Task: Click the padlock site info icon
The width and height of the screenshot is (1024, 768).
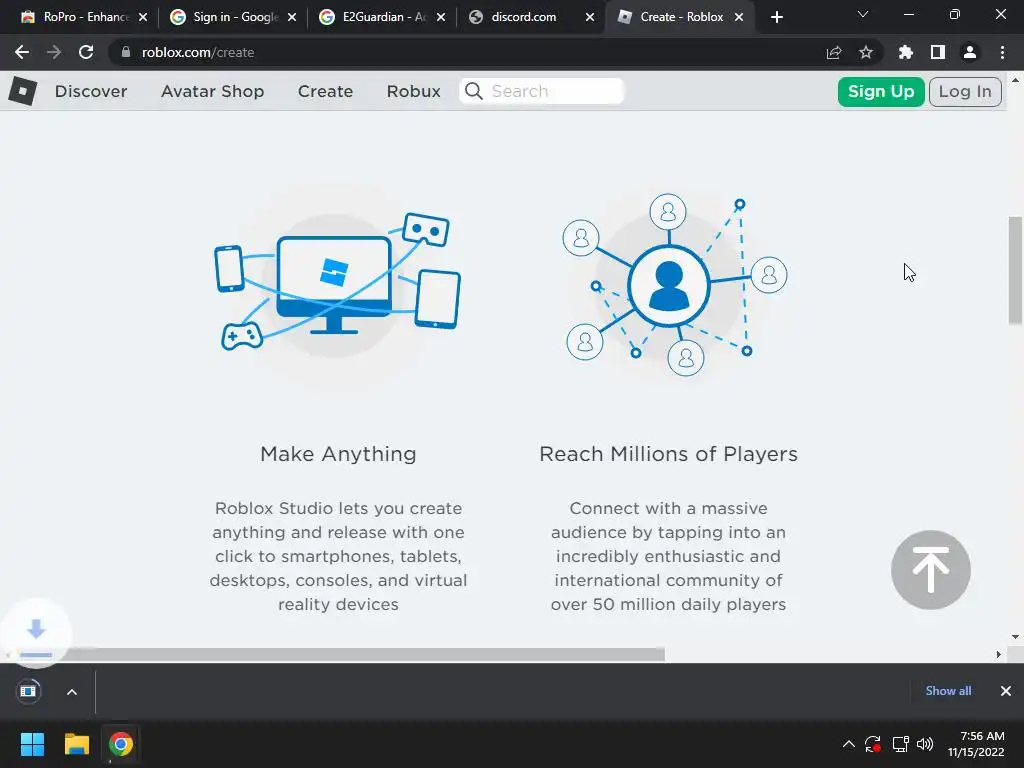Action: coord(126,52)
